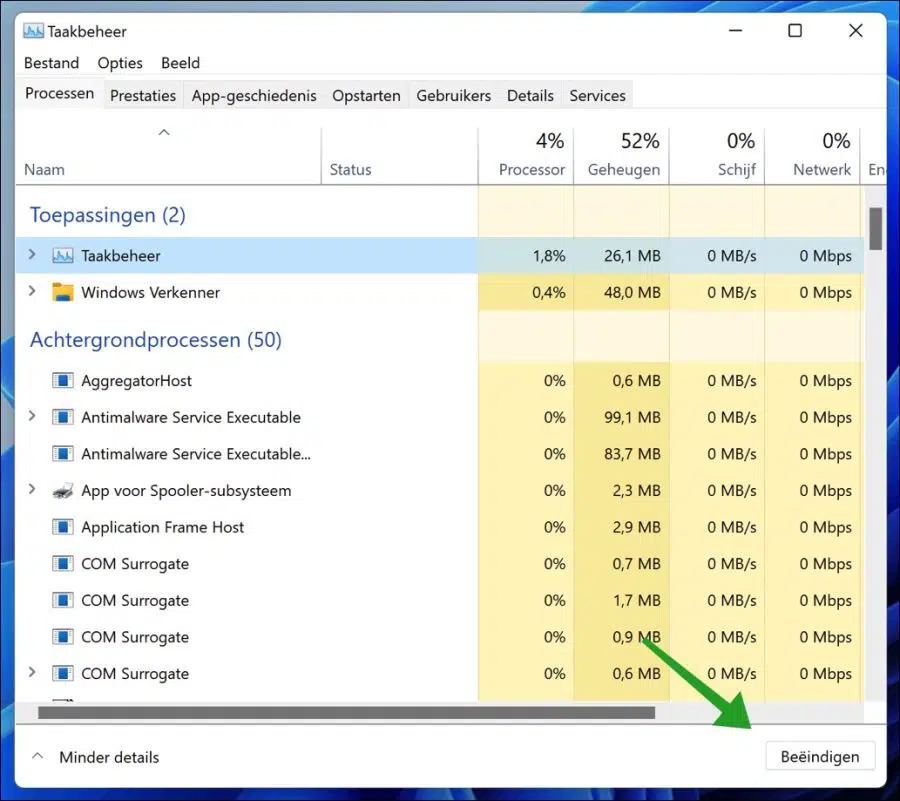Expand the Taakbeheer process row

pos(32,255)
